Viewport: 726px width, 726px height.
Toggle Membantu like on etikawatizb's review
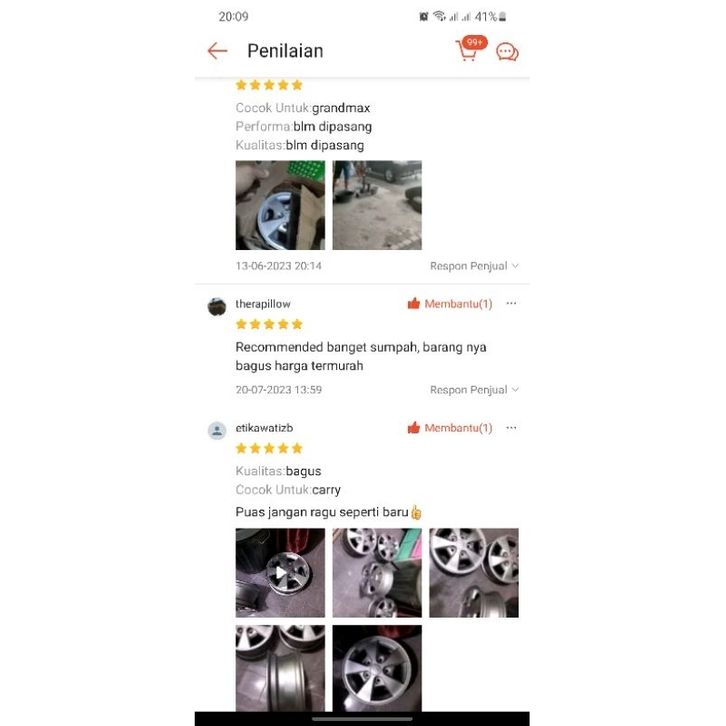(450, 428)
